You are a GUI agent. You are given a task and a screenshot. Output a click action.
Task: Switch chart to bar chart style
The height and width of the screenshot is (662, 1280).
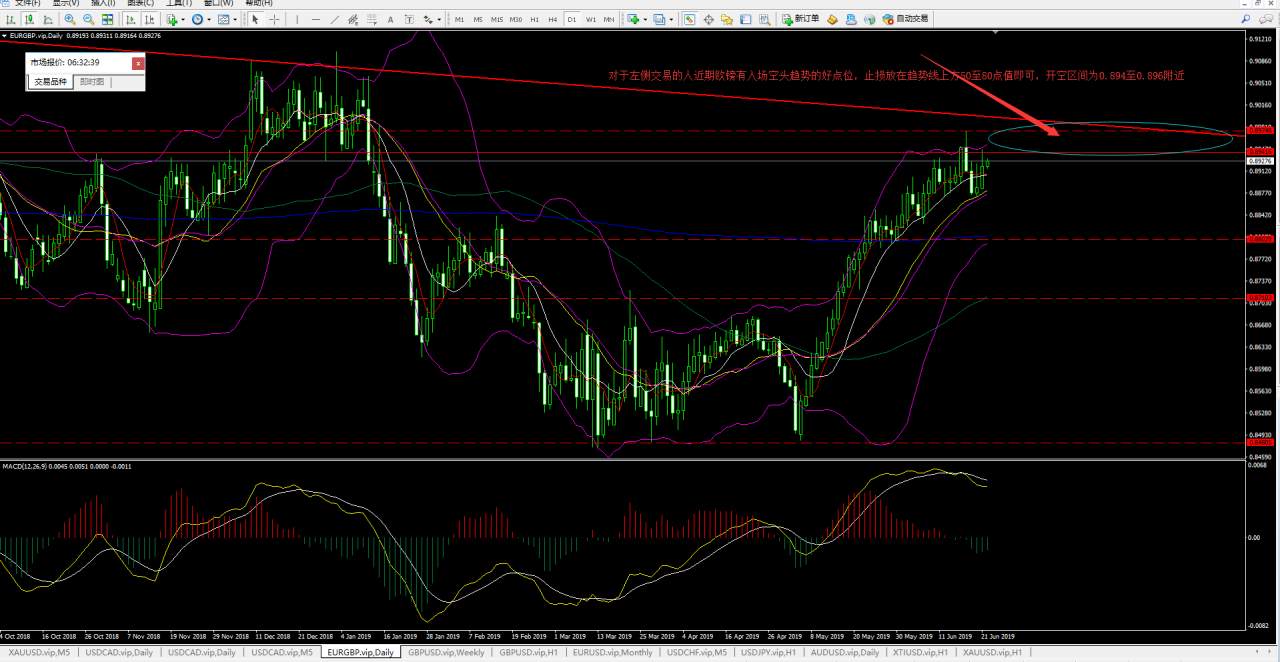11,19
